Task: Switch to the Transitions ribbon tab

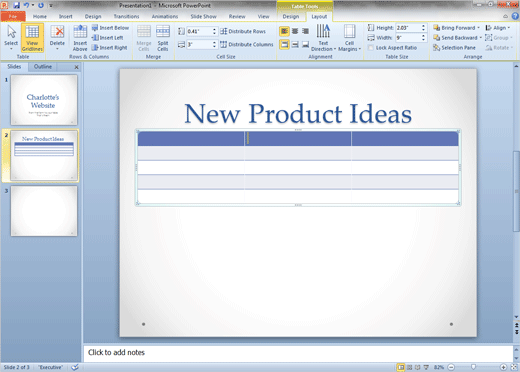Action: 126,16
